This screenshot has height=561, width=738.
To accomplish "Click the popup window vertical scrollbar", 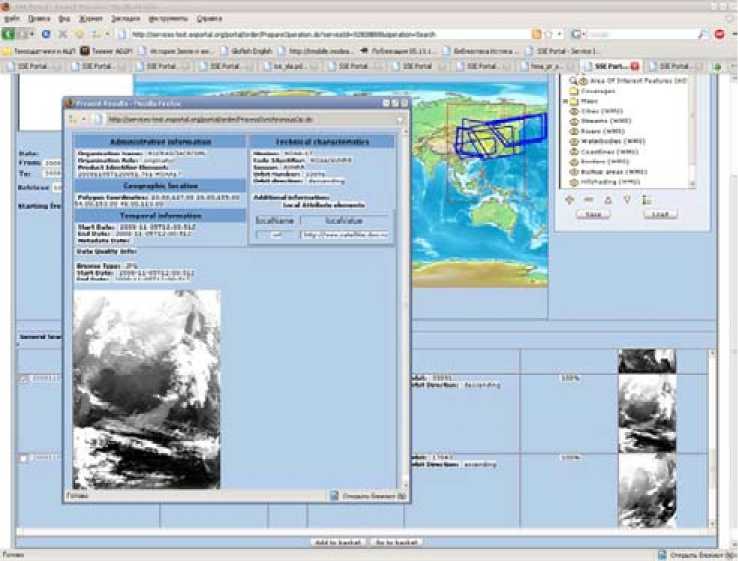I will (x=406, y=310).
